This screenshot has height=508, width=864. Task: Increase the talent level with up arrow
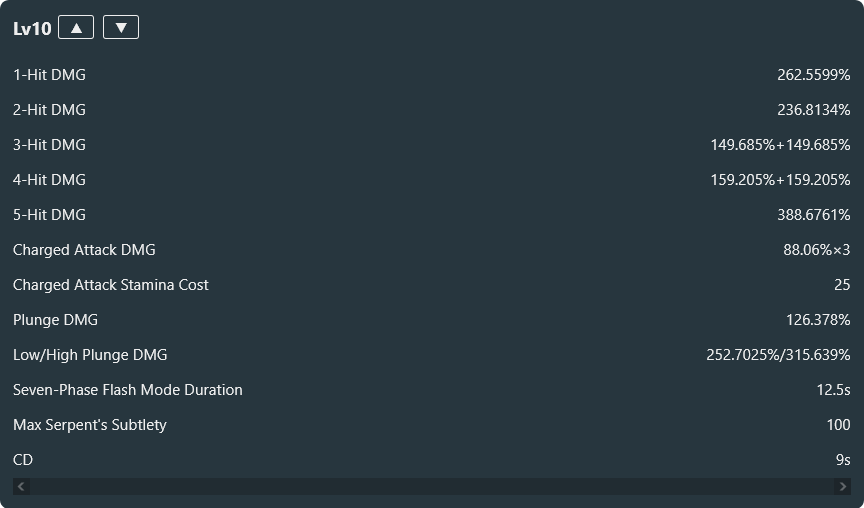[x=76, y=28]
